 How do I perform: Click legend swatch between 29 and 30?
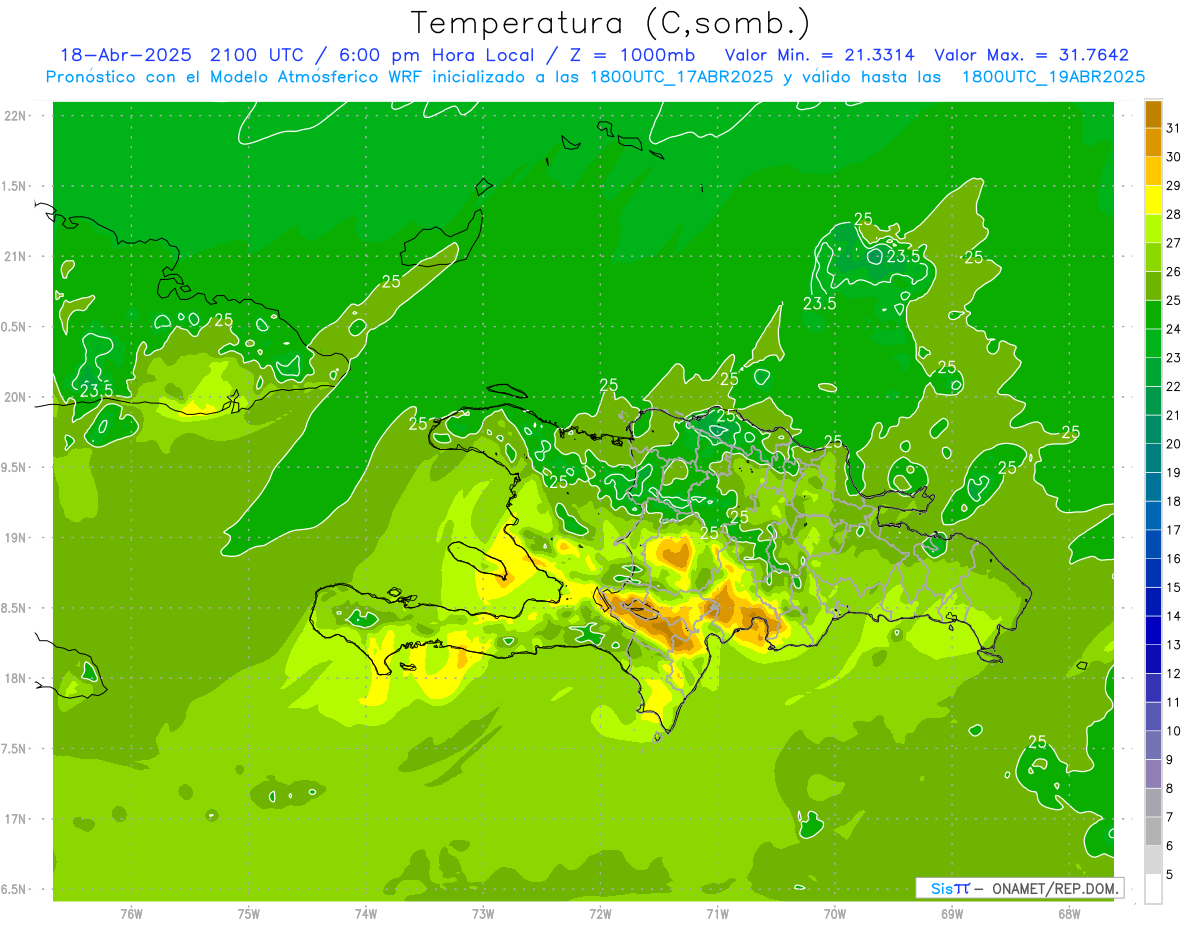[1153, 171]
